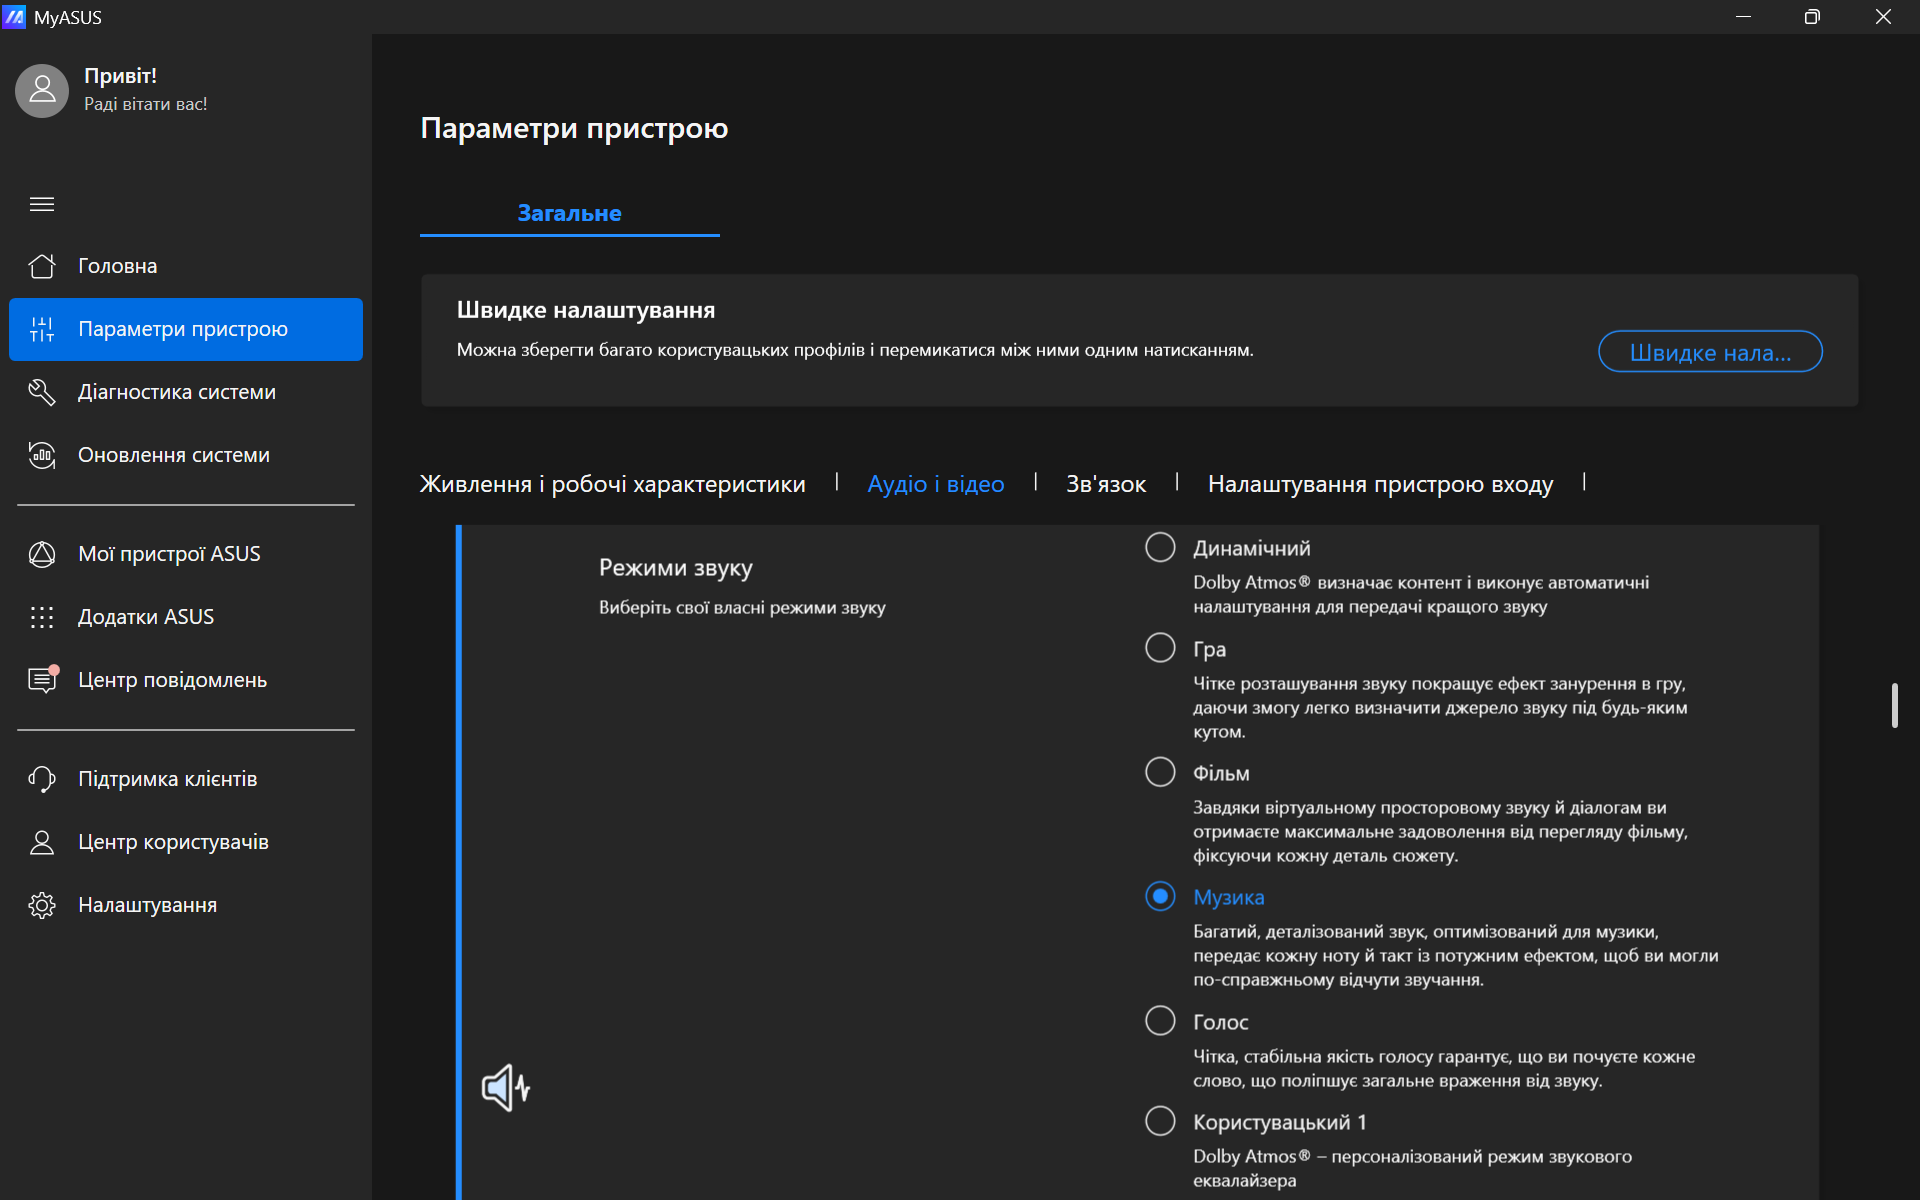This screenshot has height=1200, width=1920.
Task: Click the vertical scrollbar thumb
Action: [x=1894, y=706]
